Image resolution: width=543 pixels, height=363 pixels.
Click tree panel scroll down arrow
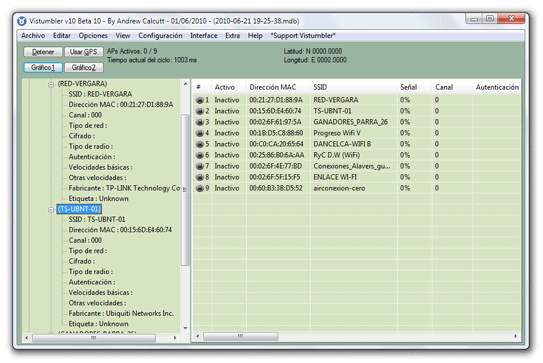click(185, 328)
